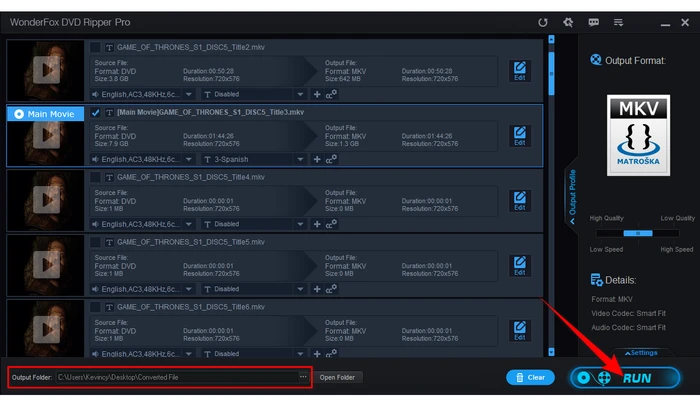
Task: Edit the Title2.mkv output
Action: [520, 71]
